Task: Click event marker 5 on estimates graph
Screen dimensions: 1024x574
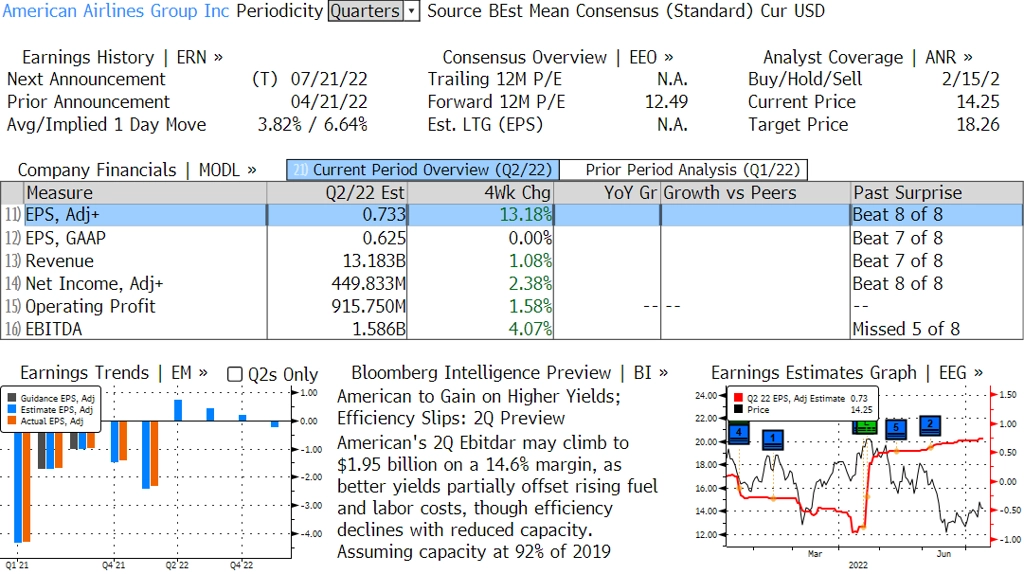Action: [896, 428]
